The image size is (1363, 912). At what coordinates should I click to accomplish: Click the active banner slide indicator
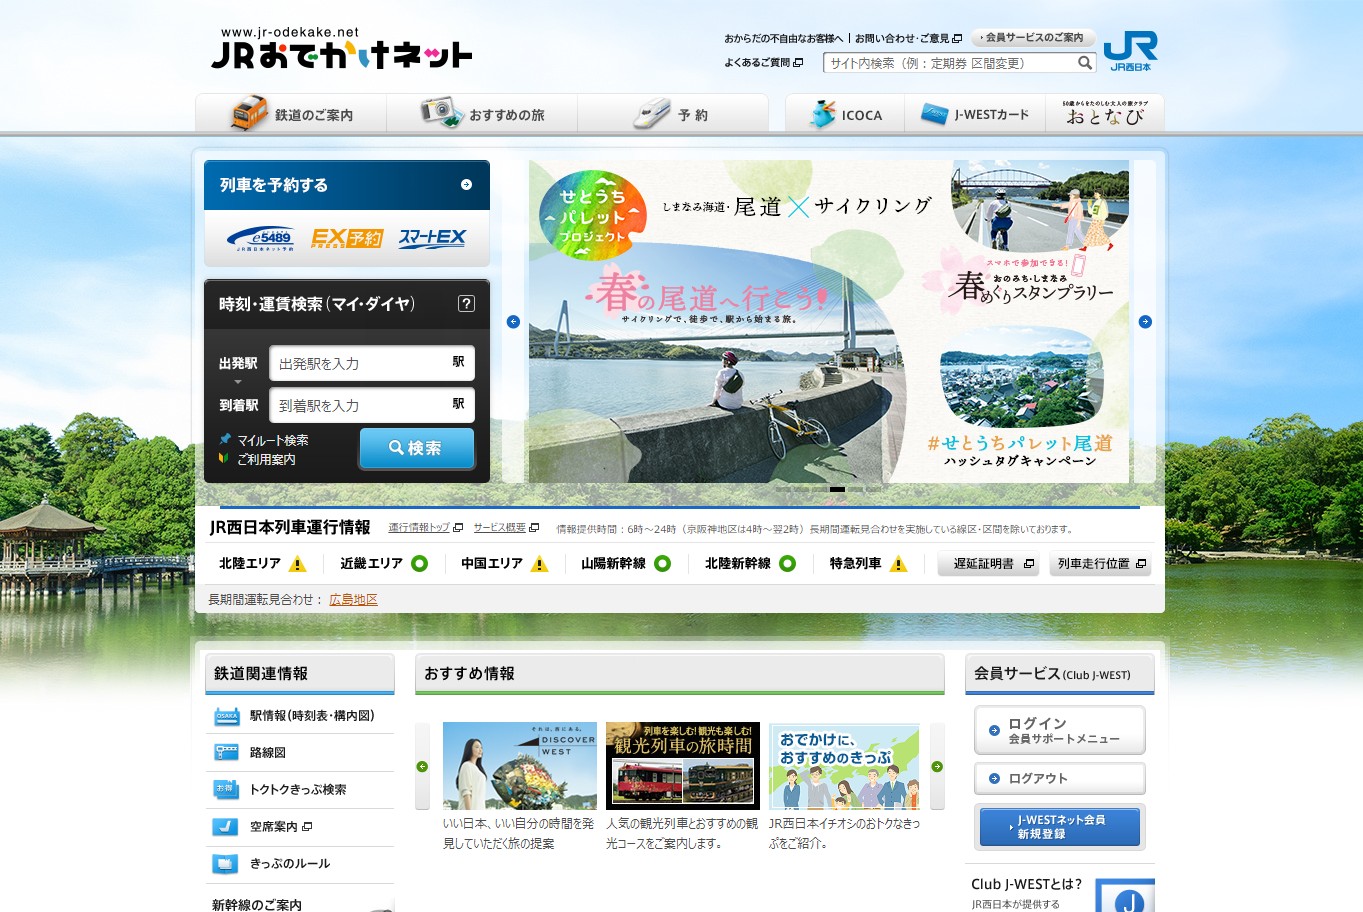[837, 489]
